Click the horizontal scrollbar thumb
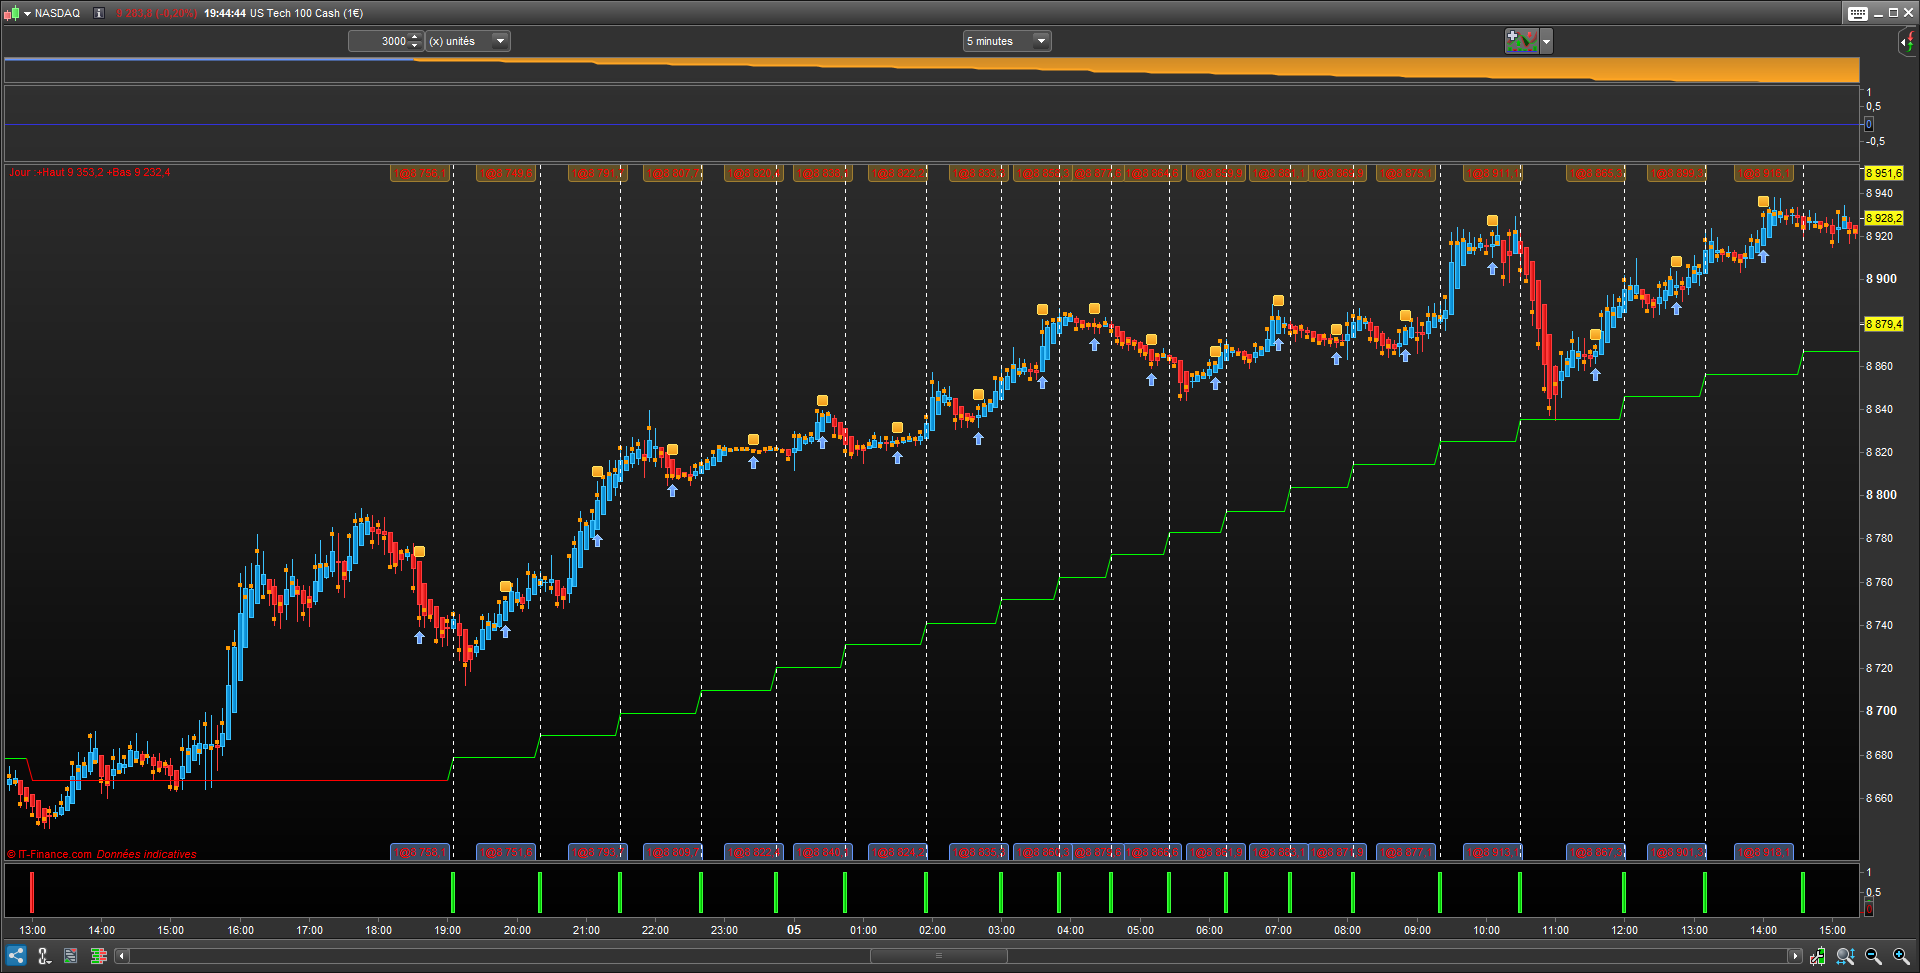Screen dimensions: 1920x973 click(x=938, y=956)
